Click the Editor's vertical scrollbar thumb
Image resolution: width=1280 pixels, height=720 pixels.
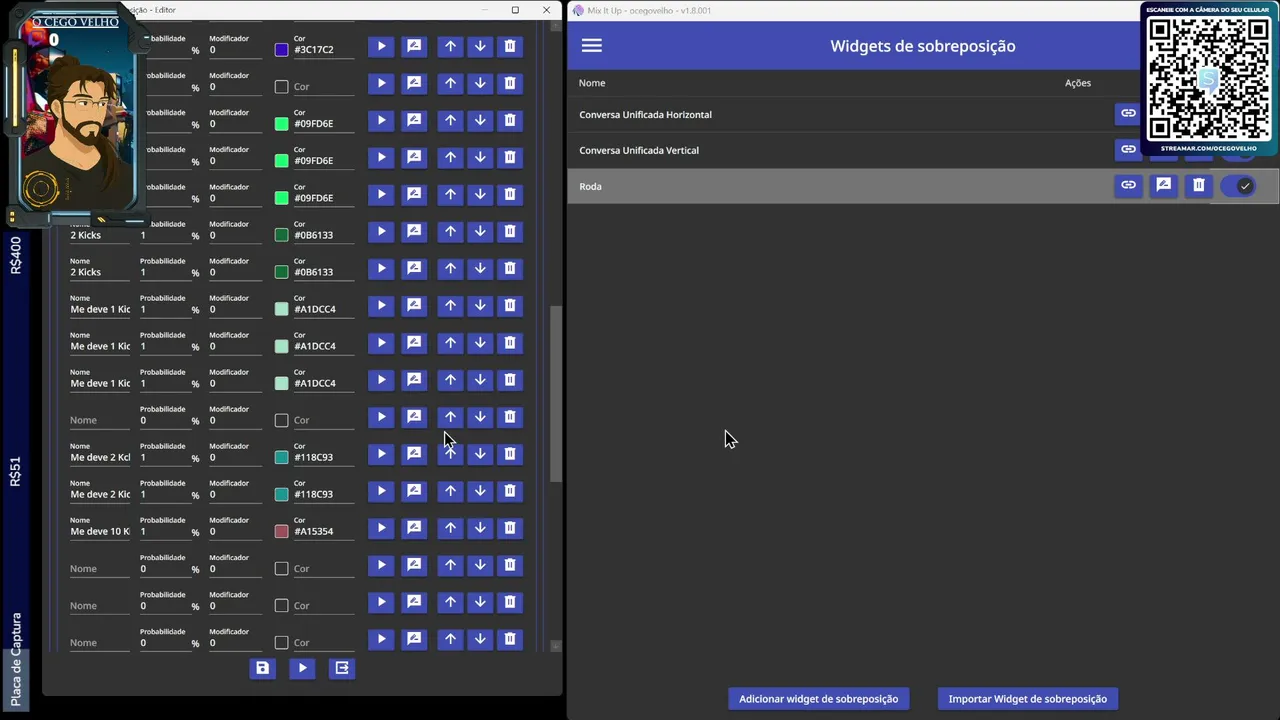pos(557,395)
